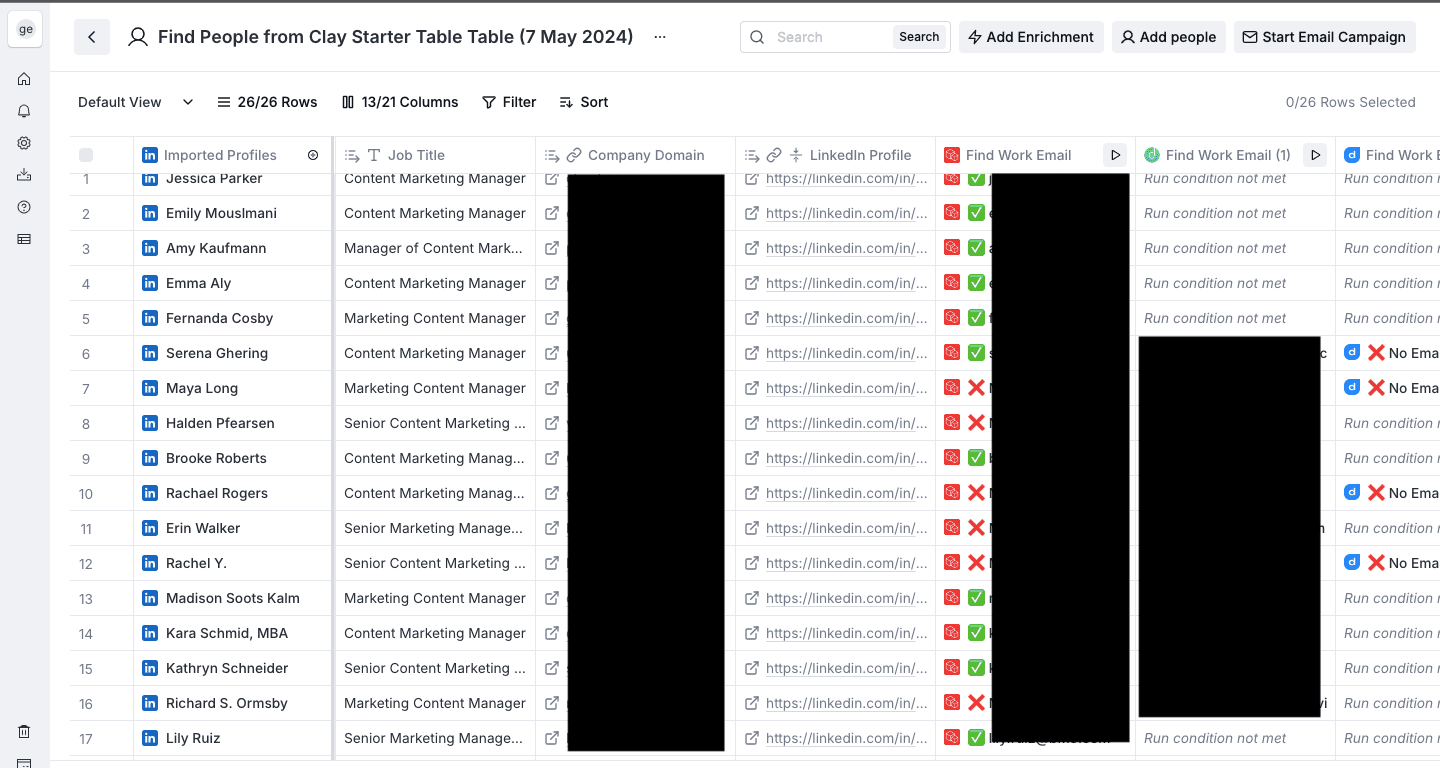Click the Start Email Campaign button
The height and width of the screenshot is (768, 1440).
1324,37
